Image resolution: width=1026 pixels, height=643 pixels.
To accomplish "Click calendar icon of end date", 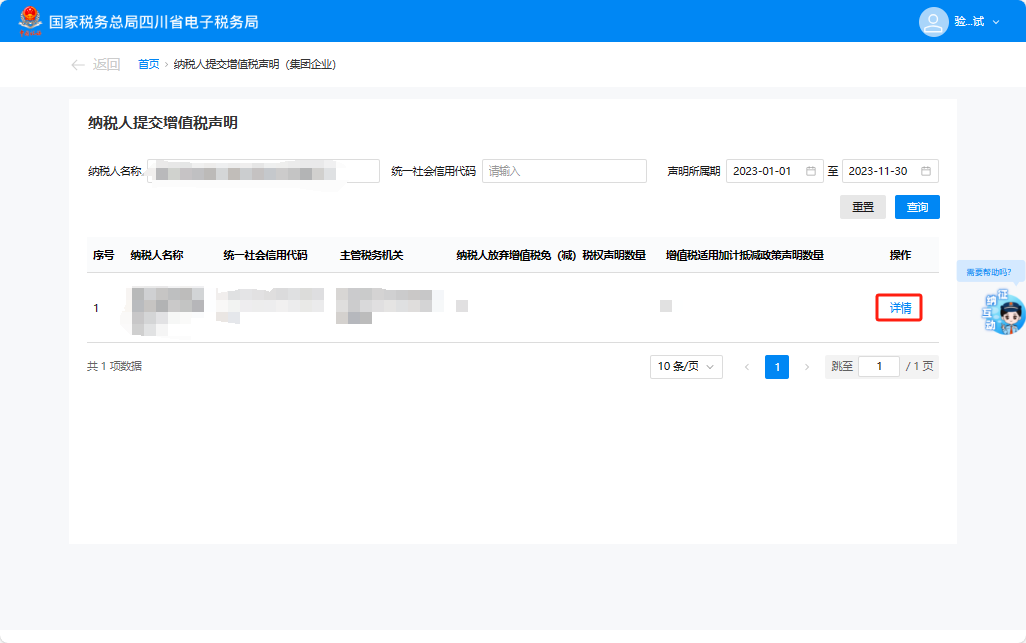I will pyautogui.click(x=926, y=171).
